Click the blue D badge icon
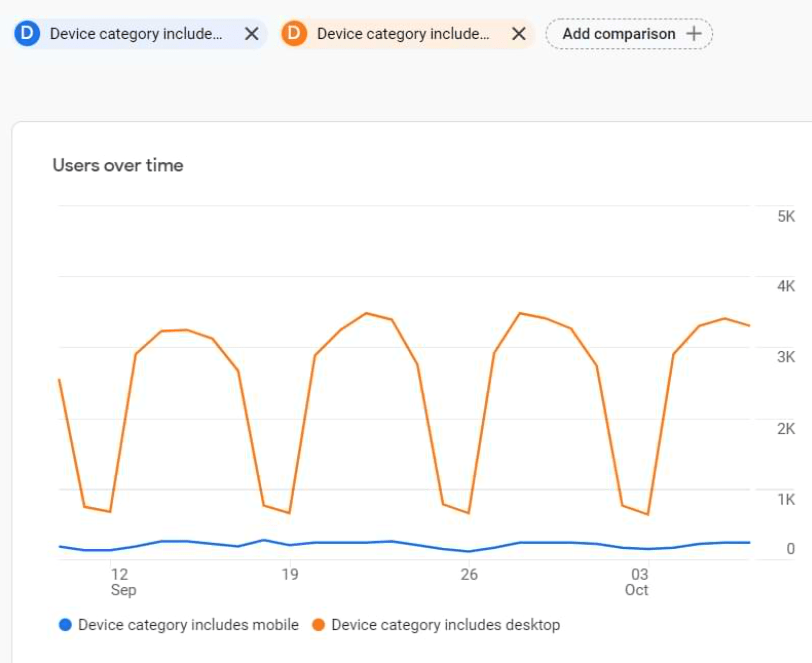The image size is (812, 663). pyautogui.click(x=27, y=34)
